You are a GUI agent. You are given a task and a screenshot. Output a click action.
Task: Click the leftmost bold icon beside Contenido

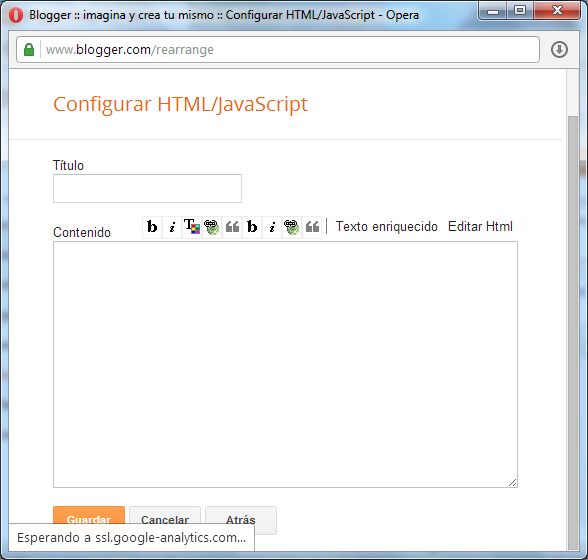[x=152, y=227]
